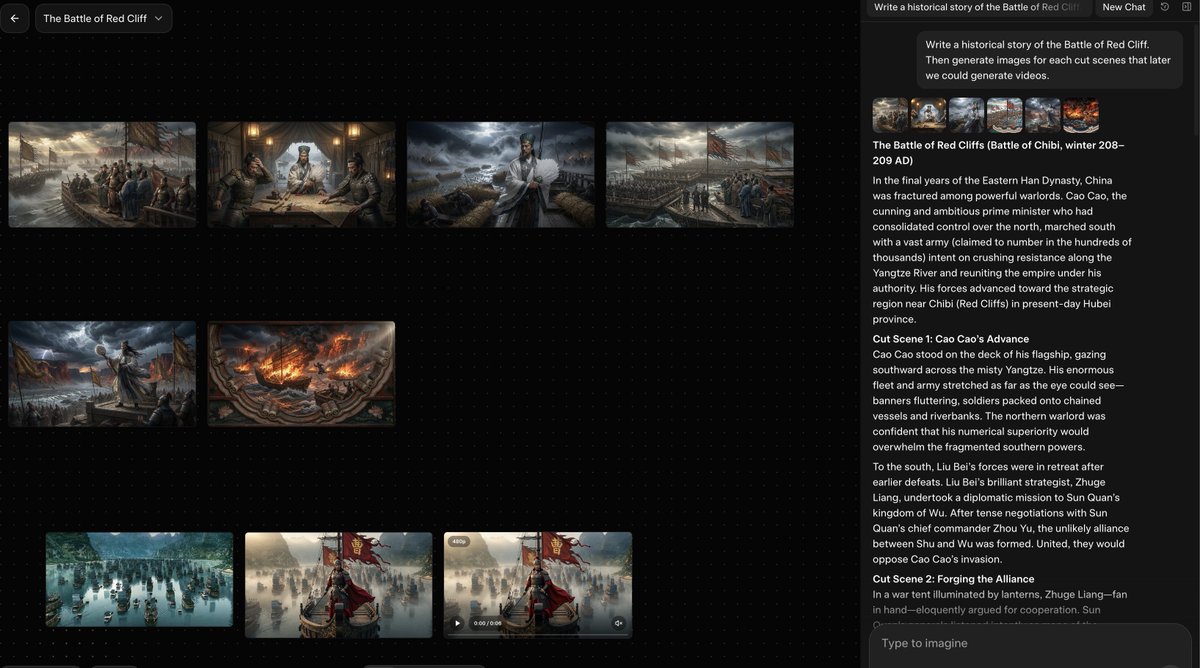
Task: Select the lightning storm figure canvas image
Action: pyautogui.click(x=102, y=373)
